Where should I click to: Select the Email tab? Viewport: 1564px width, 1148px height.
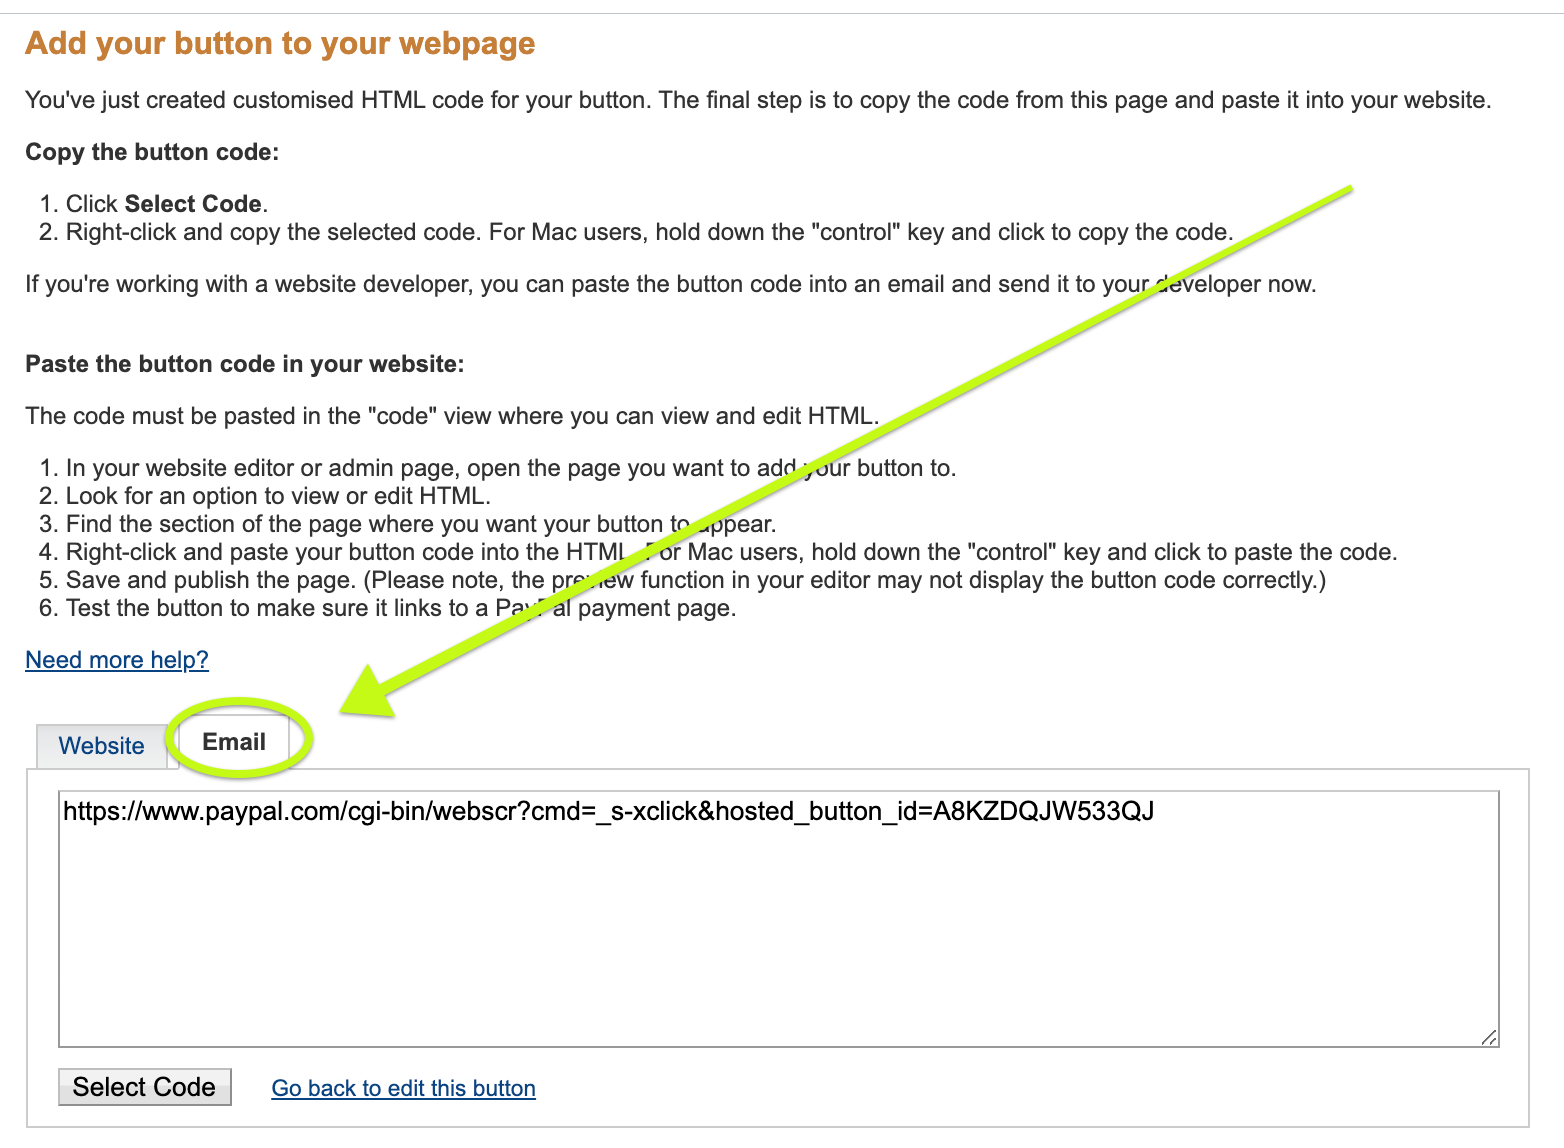click(234, 742)
